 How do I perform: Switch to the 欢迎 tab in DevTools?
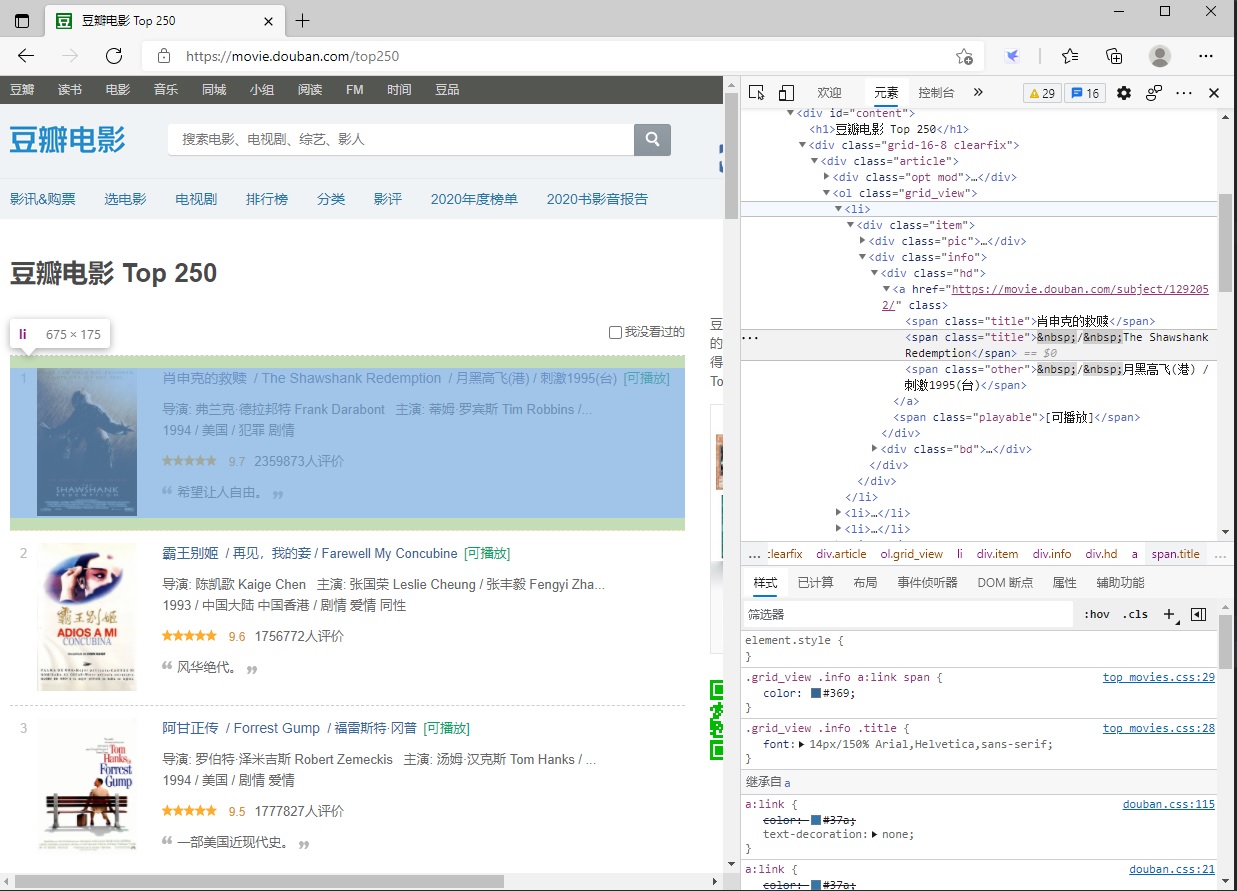tap(830, 93)
